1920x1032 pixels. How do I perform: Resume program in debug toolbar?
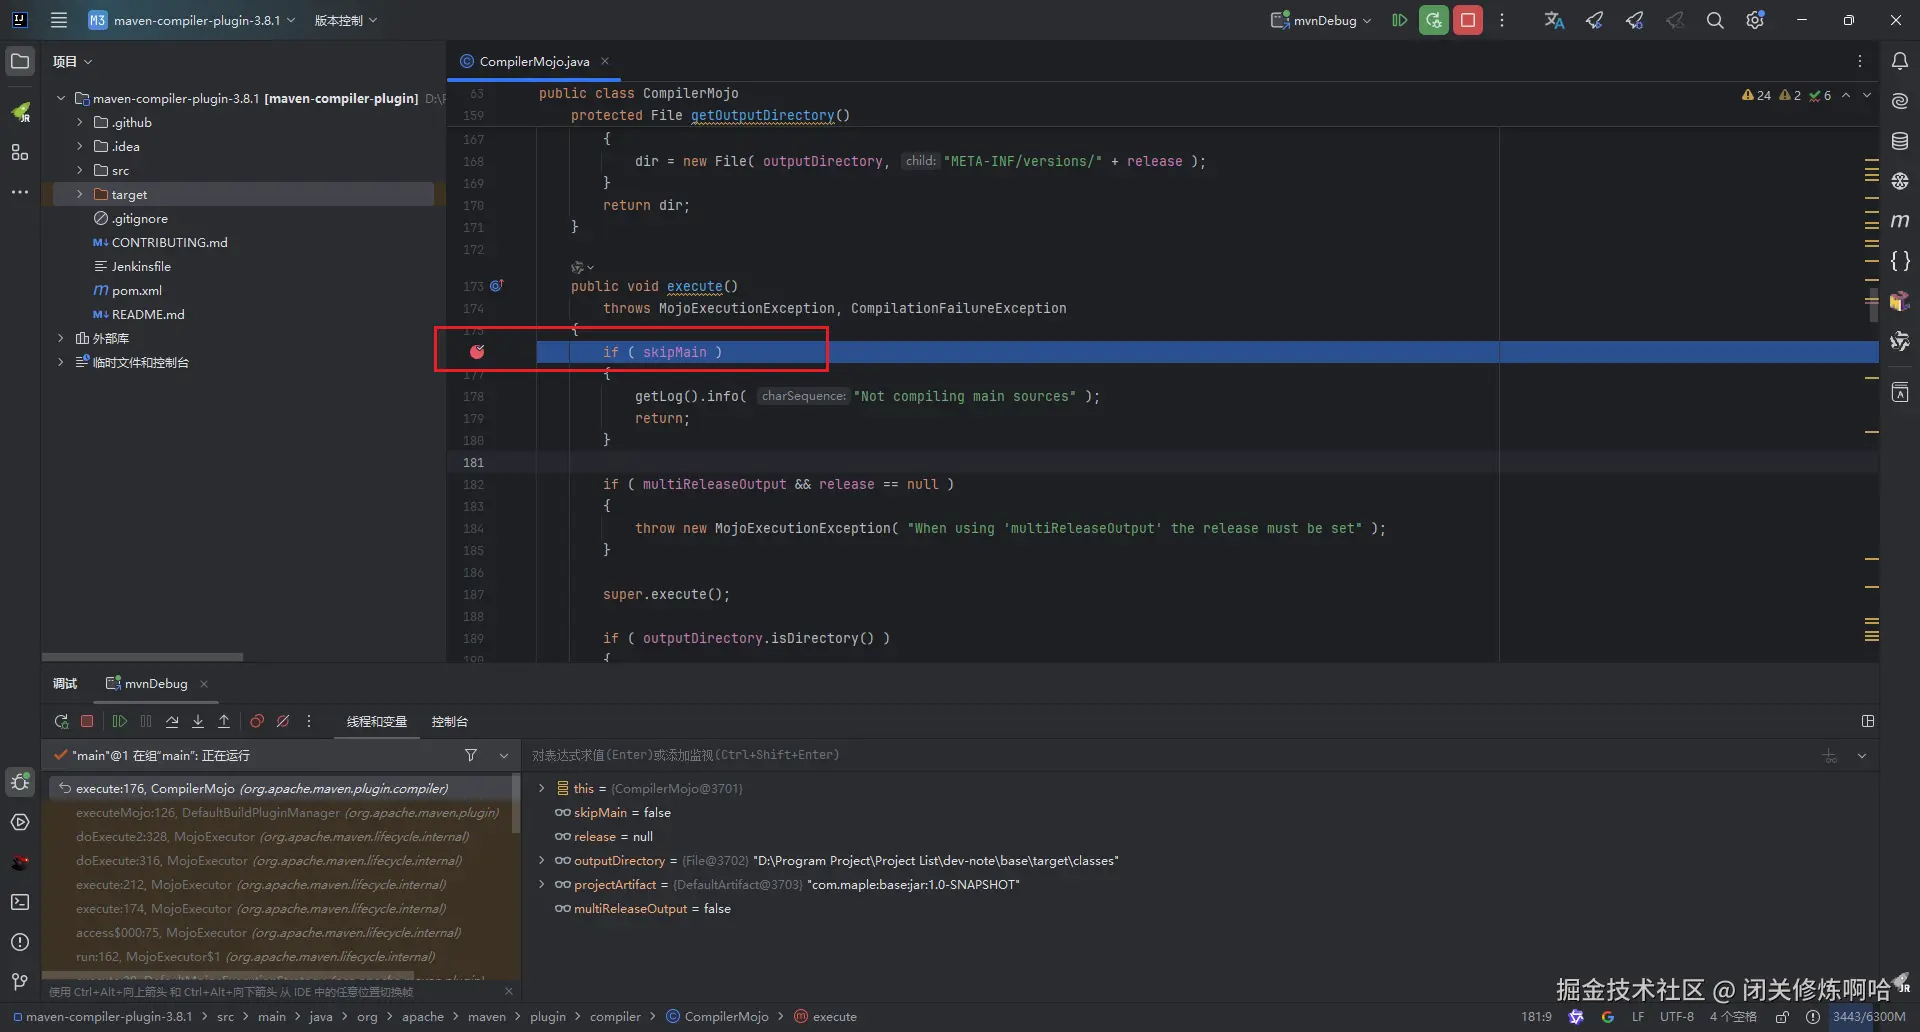pos(120,721)
